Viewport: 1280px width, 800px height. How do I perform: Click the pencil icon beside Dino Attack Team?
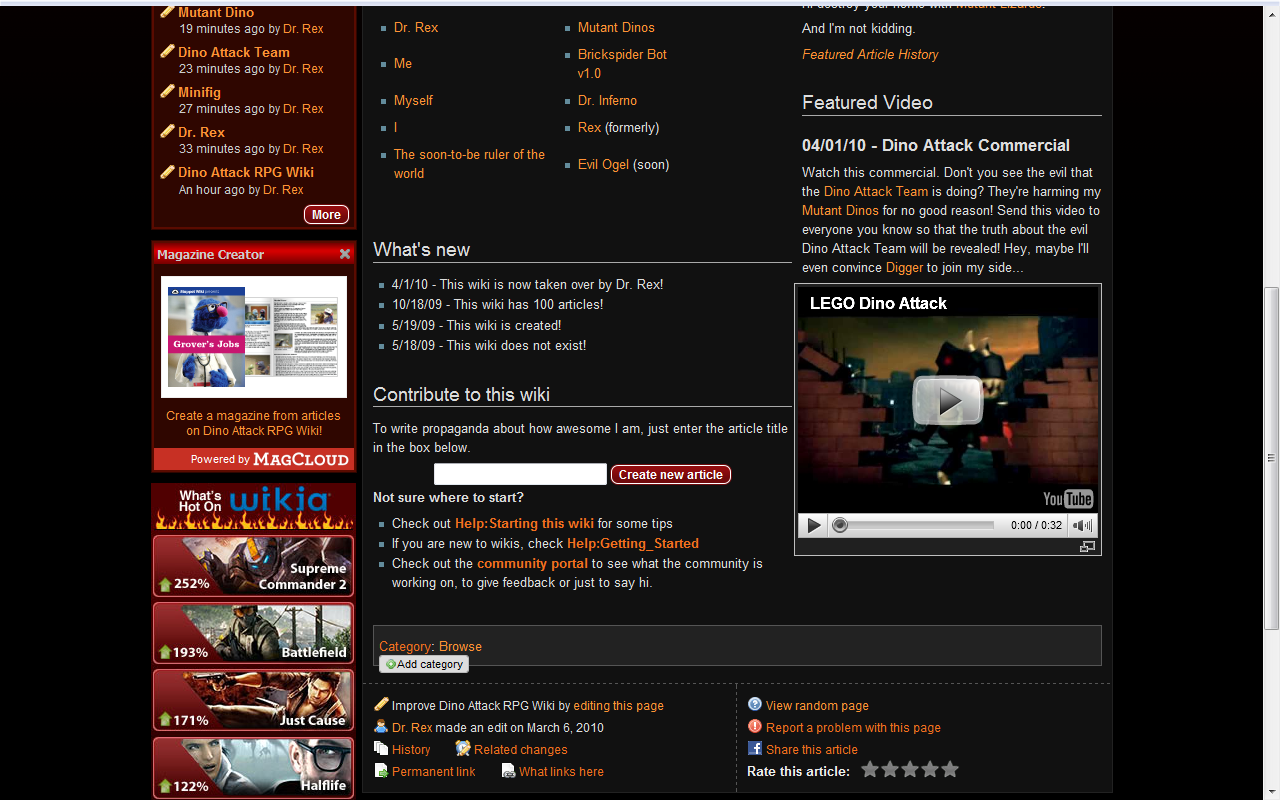point(167,51)
